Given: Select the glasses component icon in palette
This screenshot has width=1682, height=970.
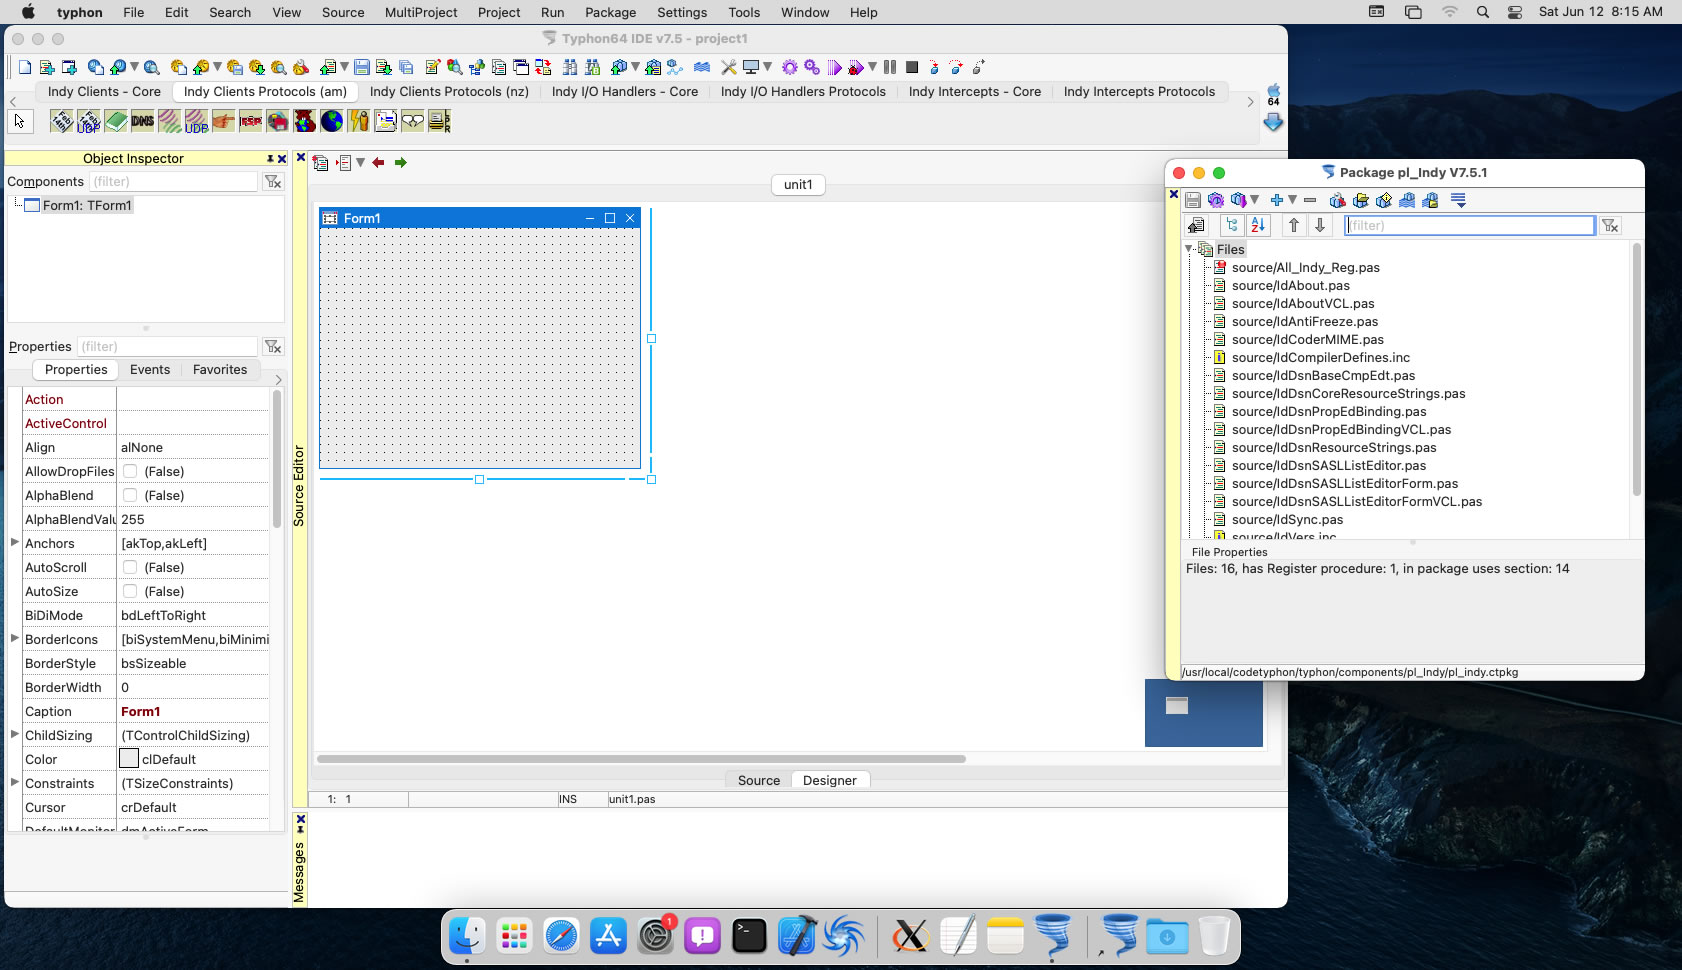Looking at the screenshot, I should click(413, 121).
